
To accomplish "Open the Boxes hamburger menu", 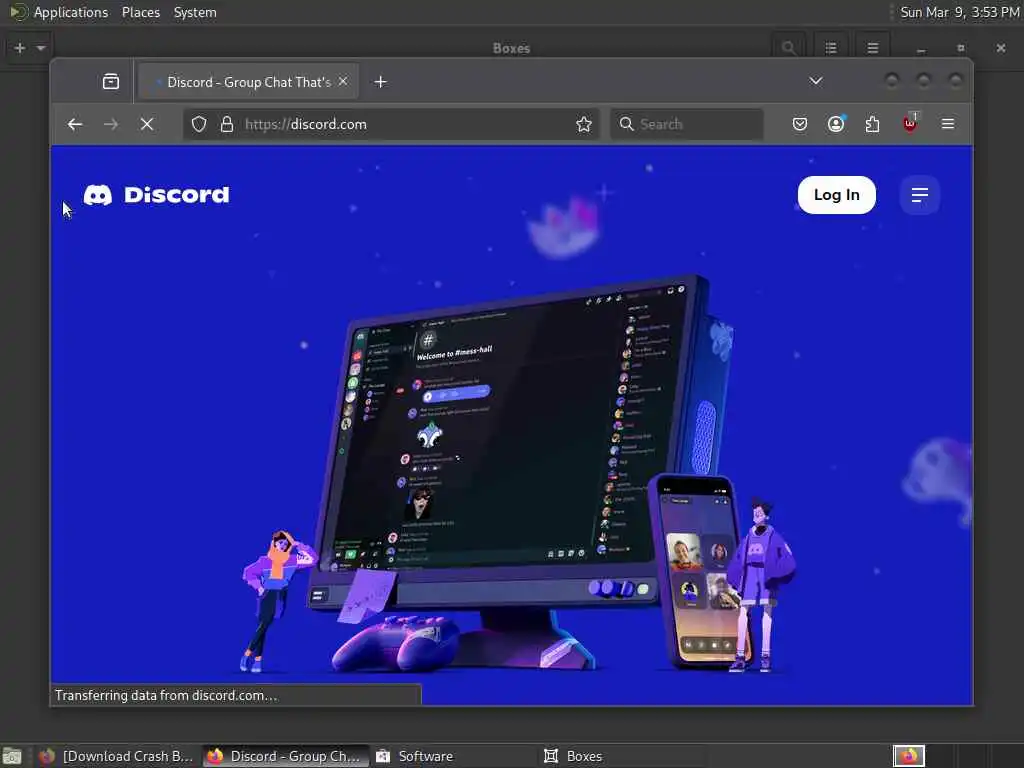I will pyautogui.click(x=872, y=48).
